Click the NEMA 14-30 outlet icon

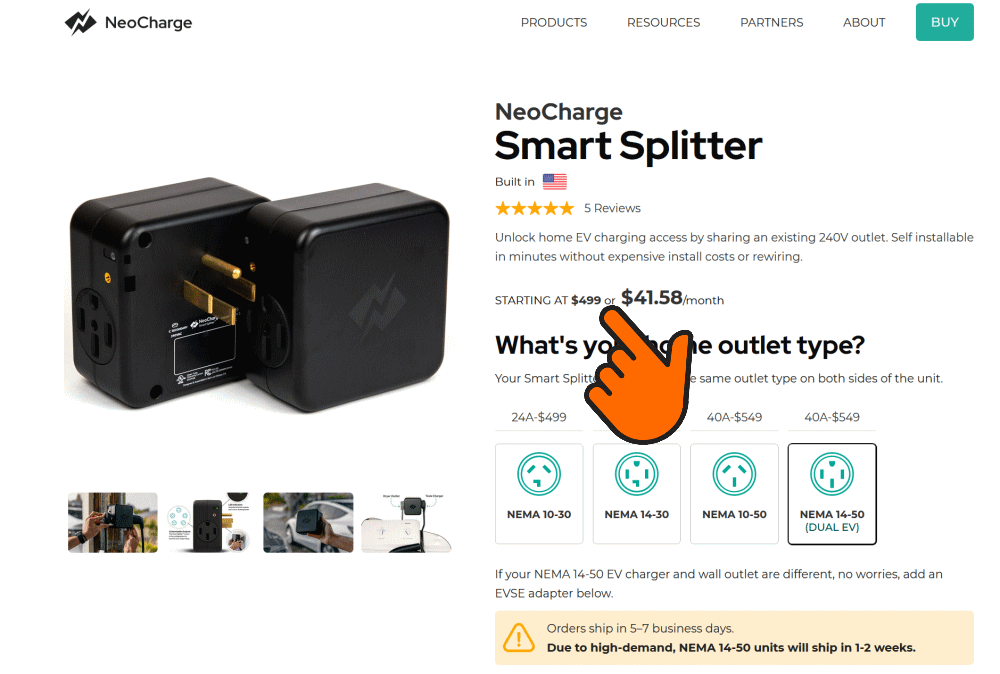636,474
